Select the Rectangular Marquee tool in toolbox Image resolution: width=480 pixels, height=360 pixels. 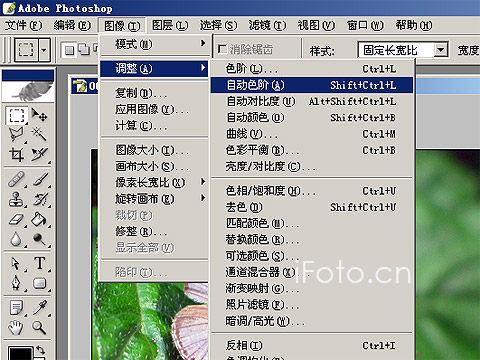[x=17, y=115]
